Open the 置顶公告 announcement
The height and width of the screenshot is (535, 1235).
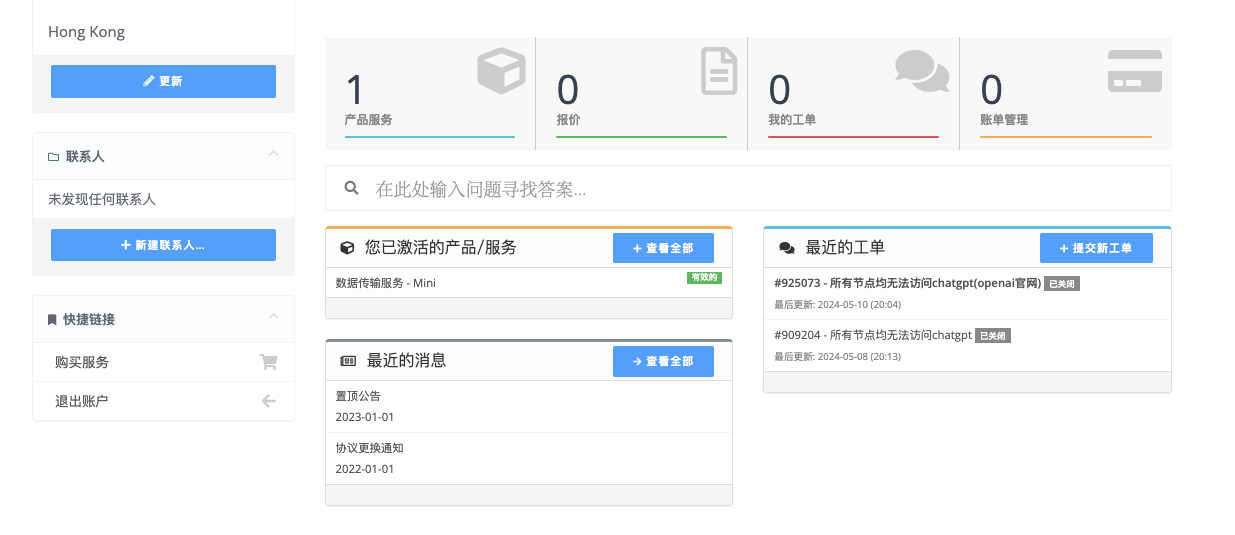click(x=358, y=396)
